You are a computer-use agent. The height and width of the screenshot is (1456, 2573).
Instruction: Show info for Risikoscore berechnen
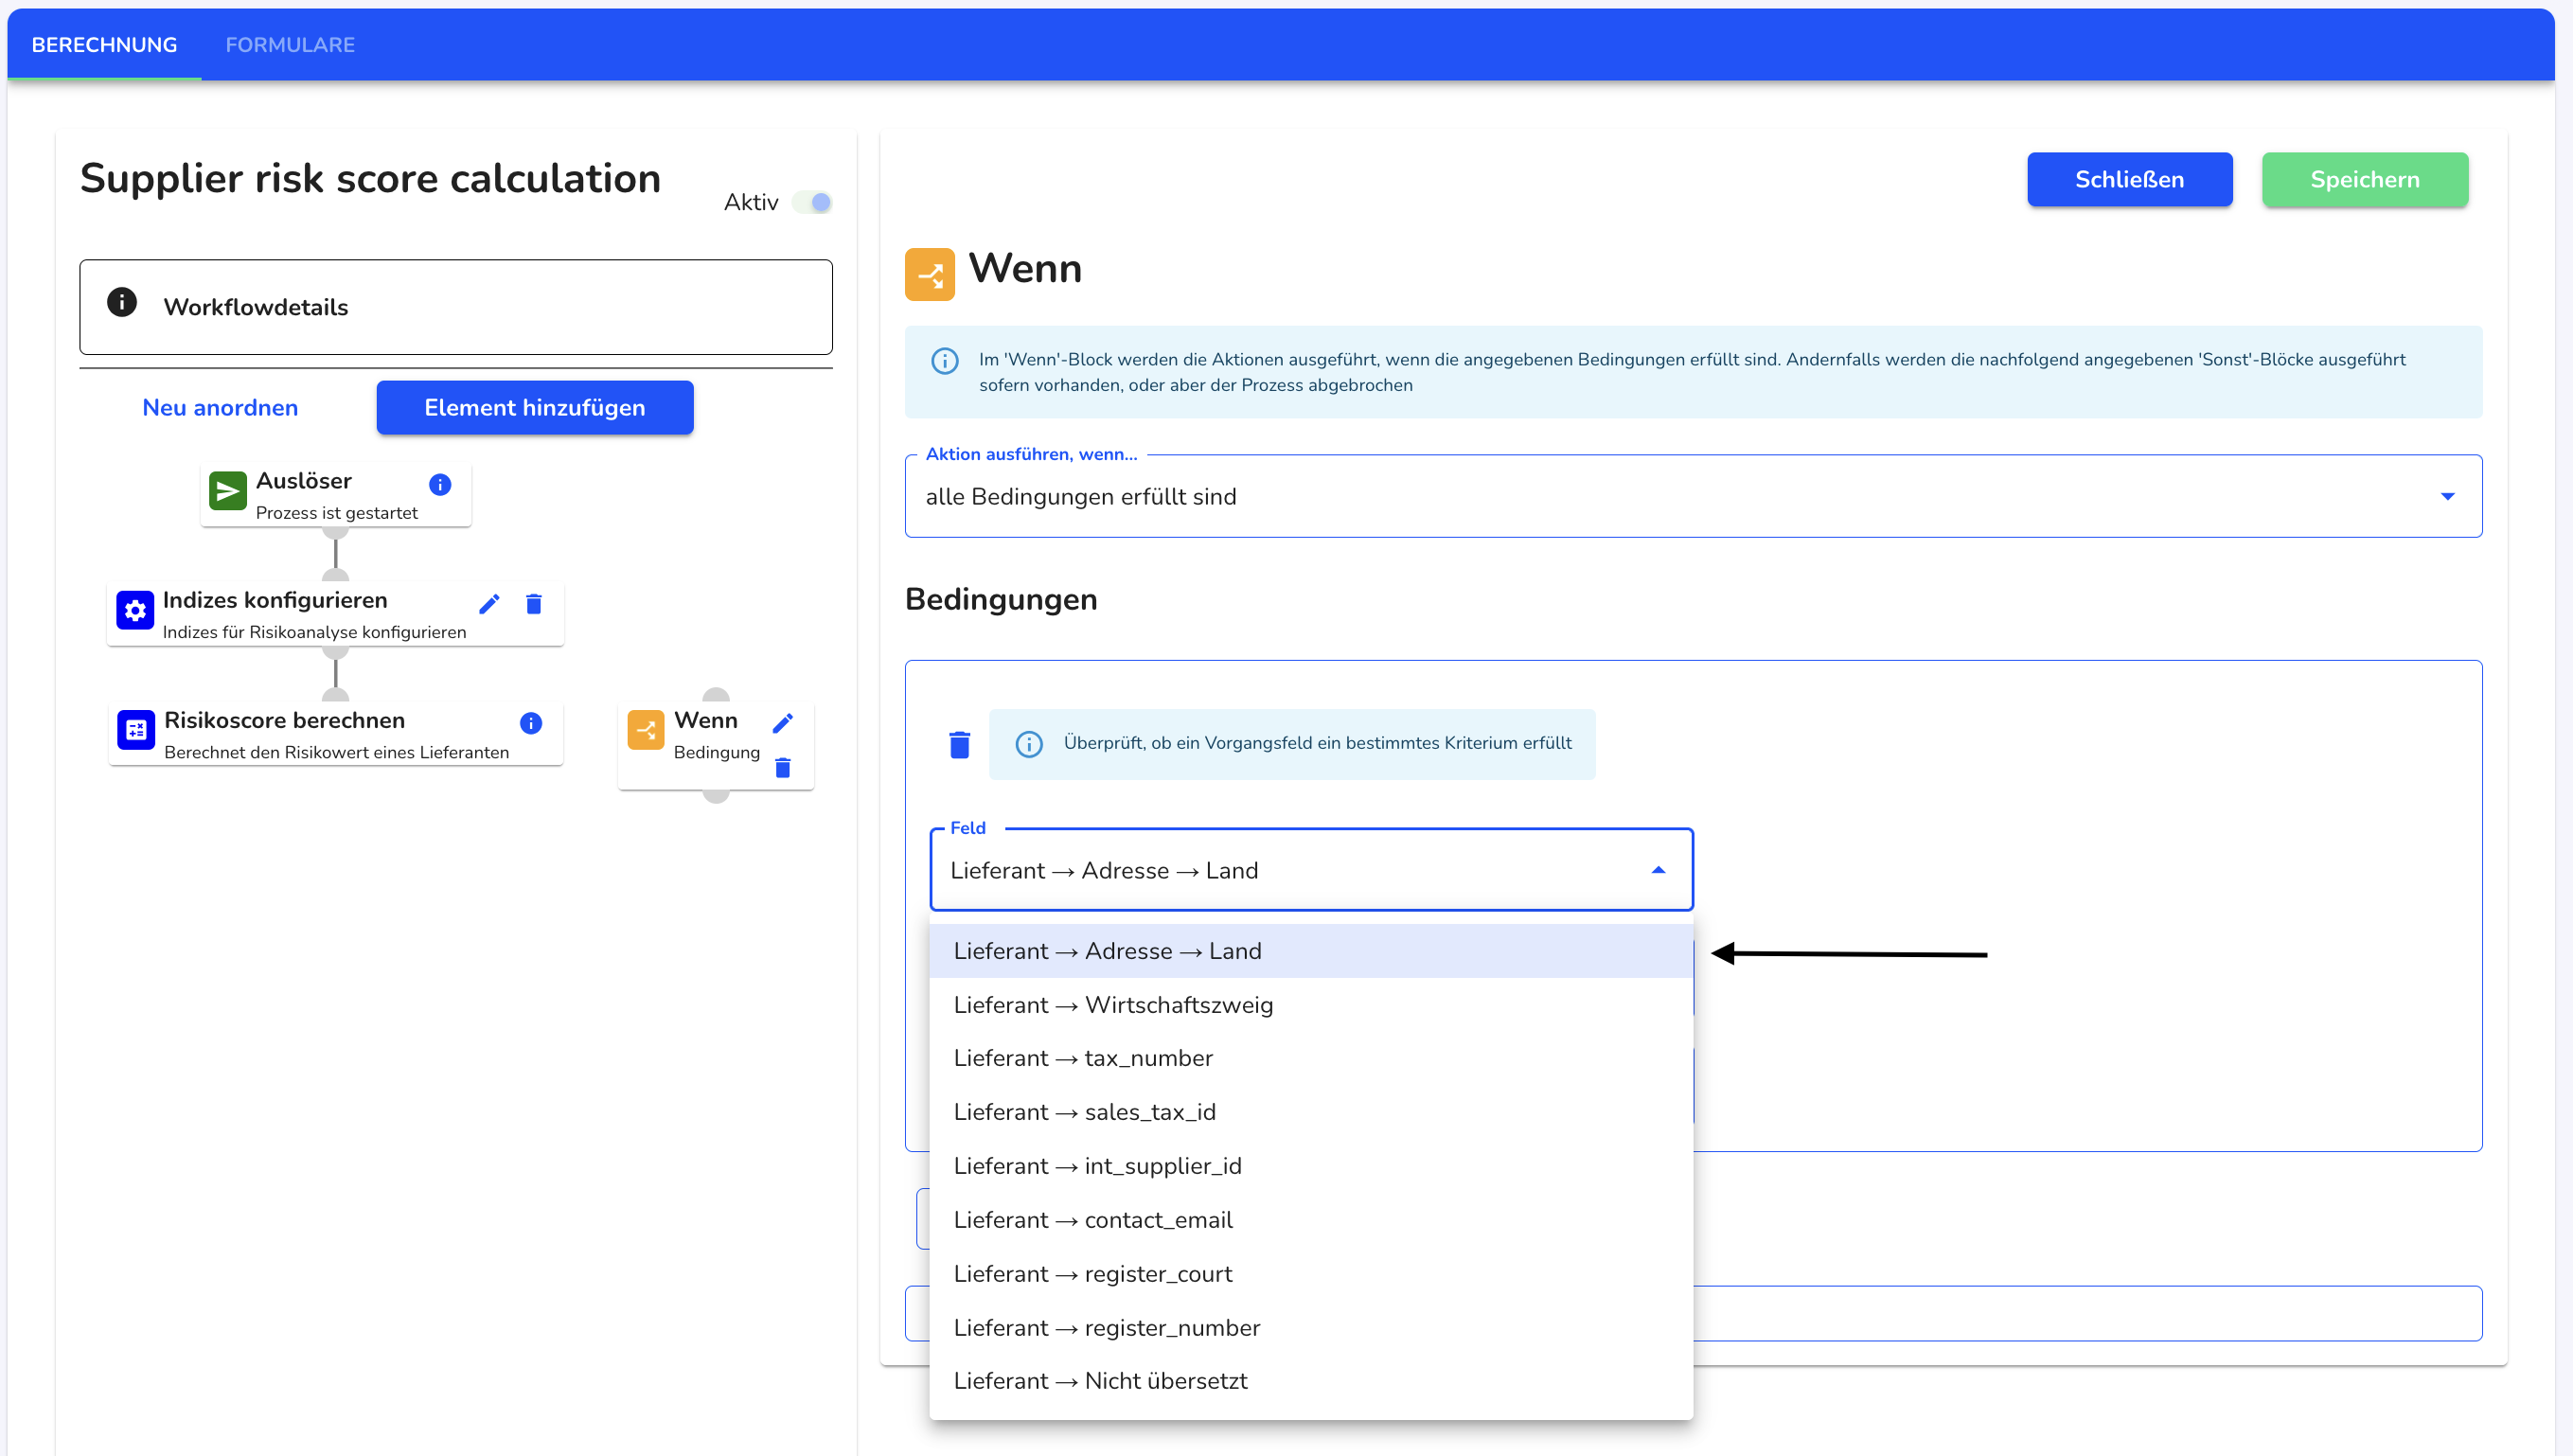tap(531, 723)
